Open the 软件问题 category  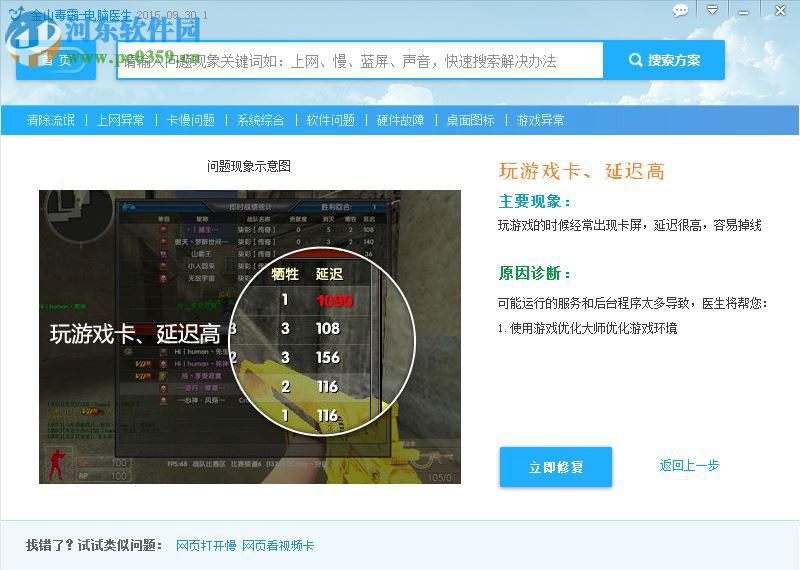(330, 120)
